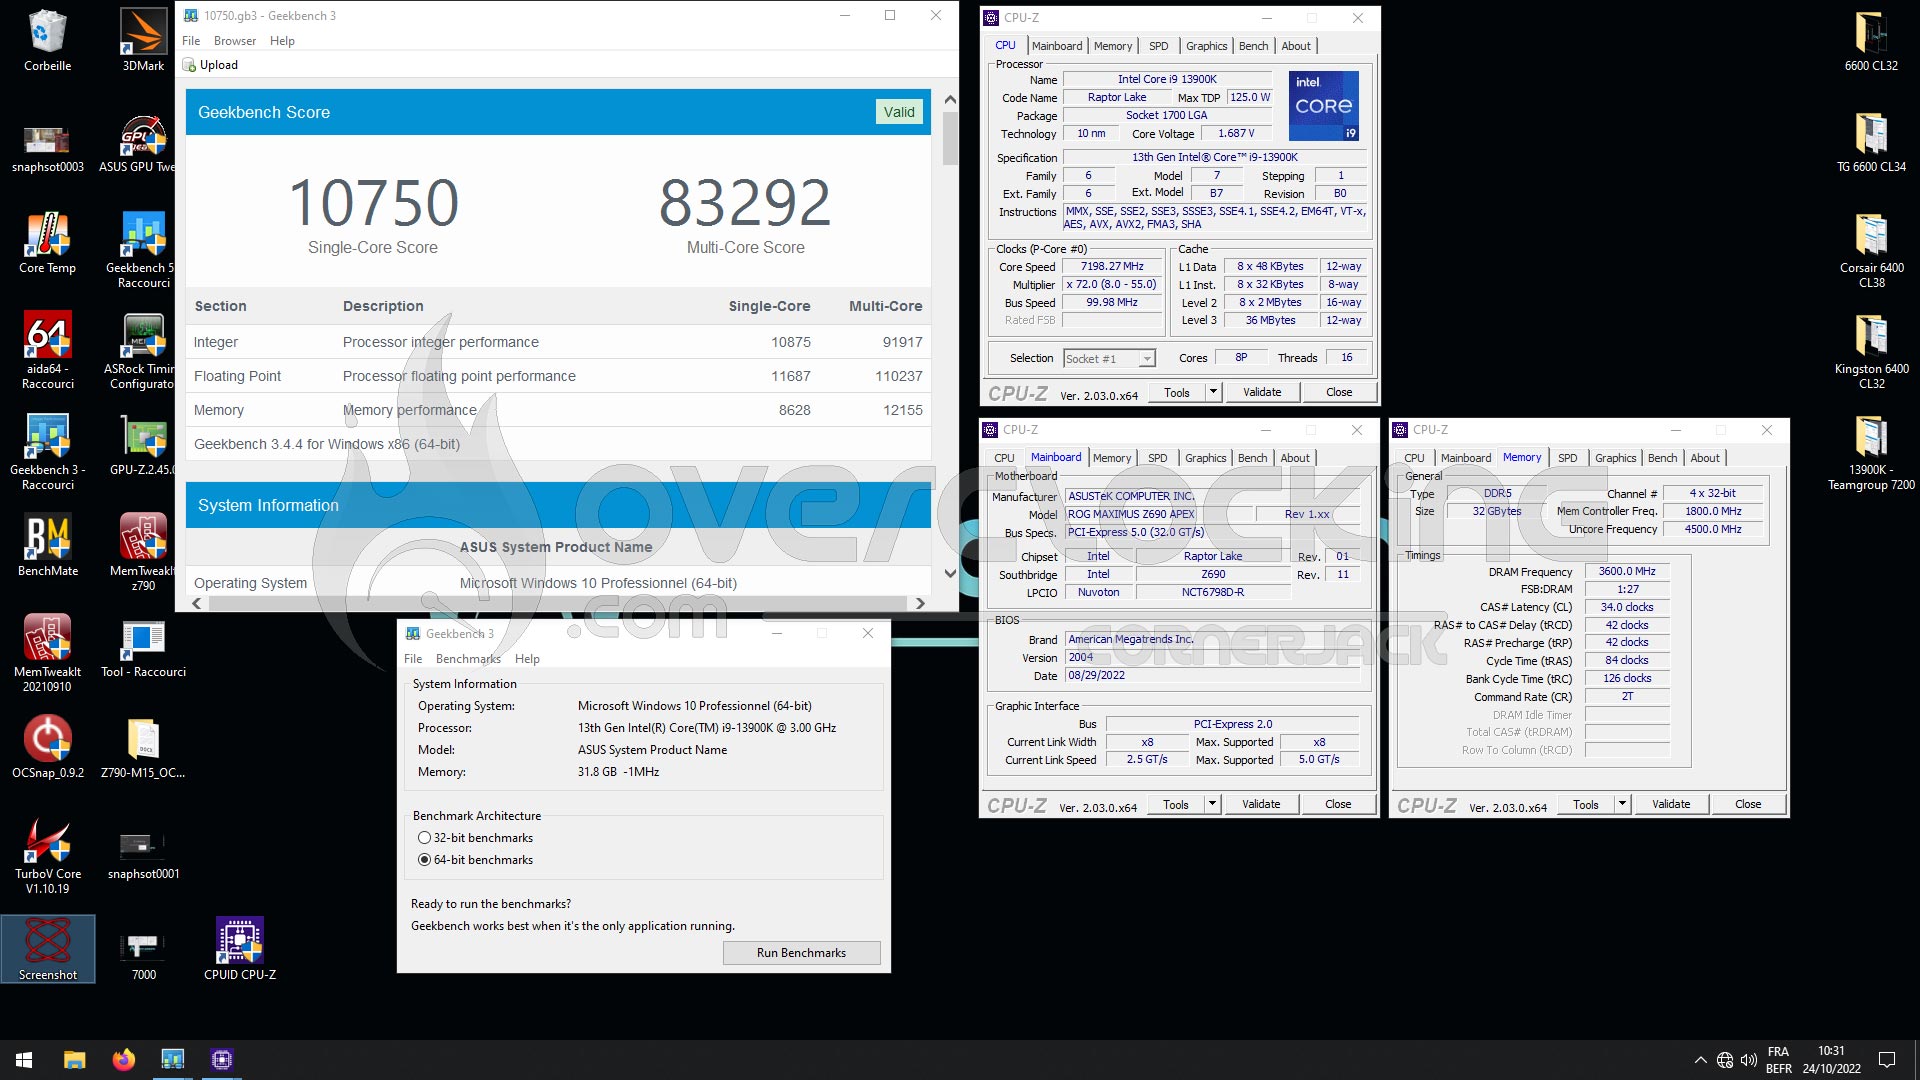Click the Valid badge in Geekbench Score header
This screenshot has height=1080, width=1920.
tap(899, 112)
